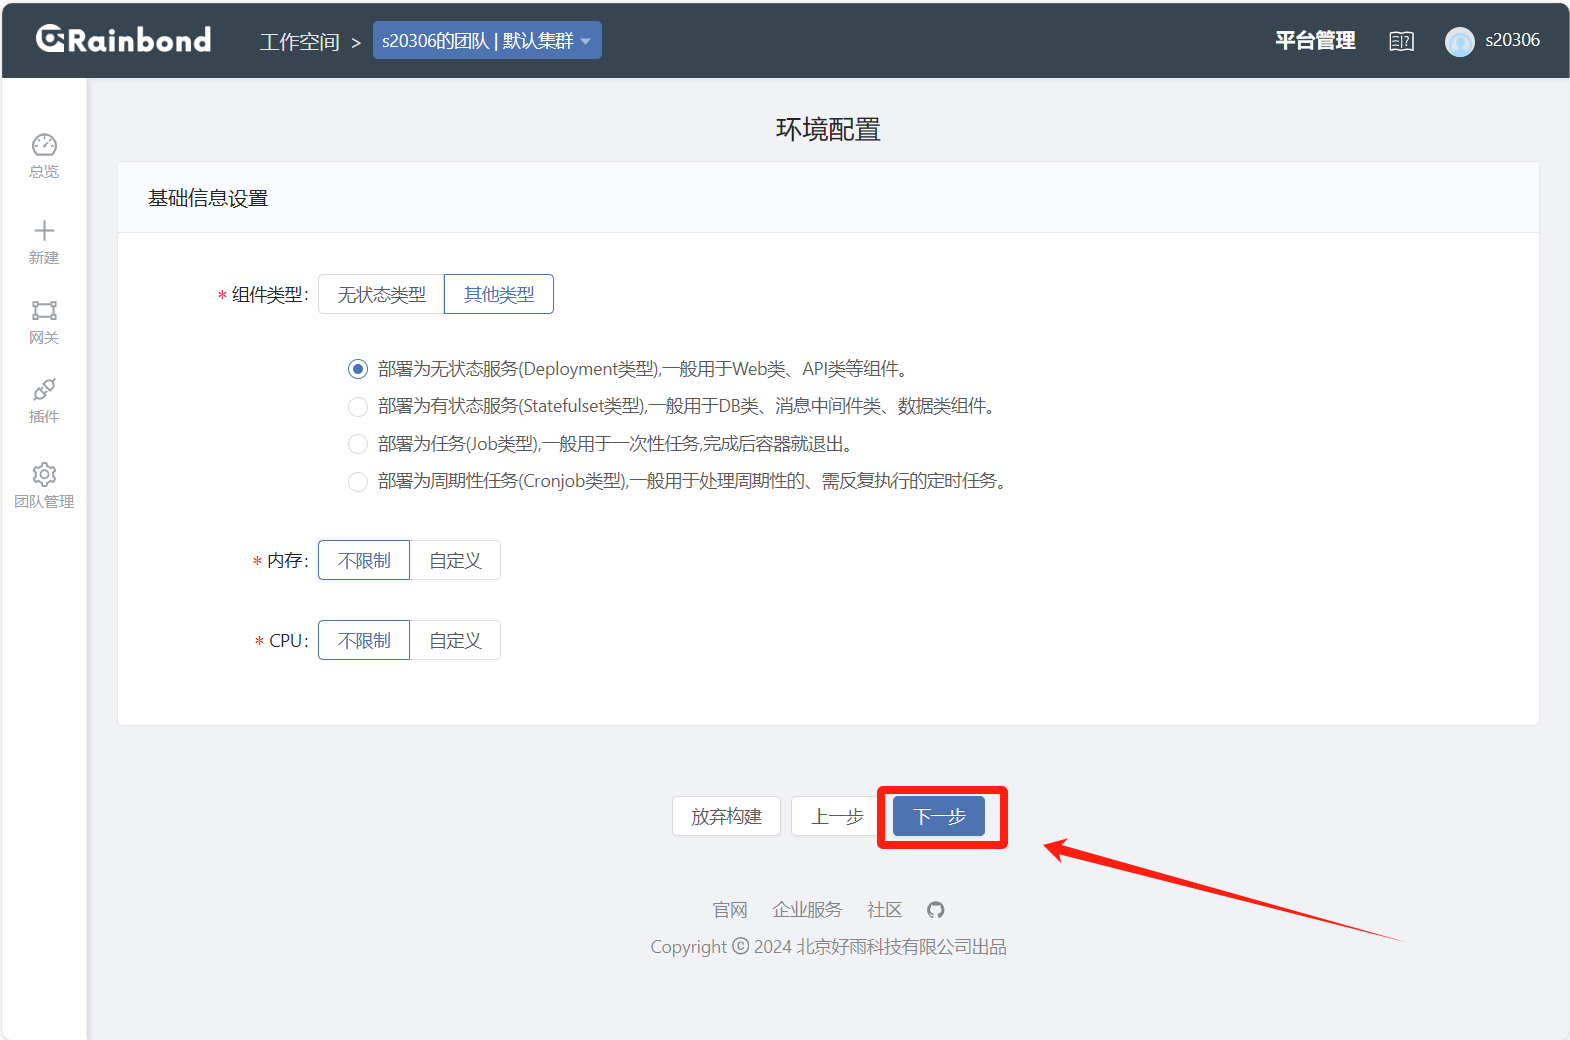Select the Statefulset stateful service radio option
The height and width of the screenshot is (1040, 1570).
click(x=358, y=407)
